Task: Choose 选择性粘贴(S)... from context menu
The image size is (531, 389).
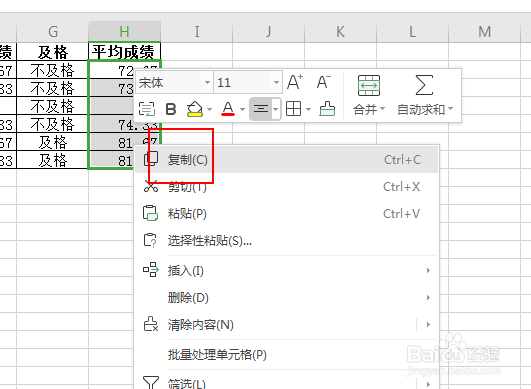Action: [x=286, y=241]
